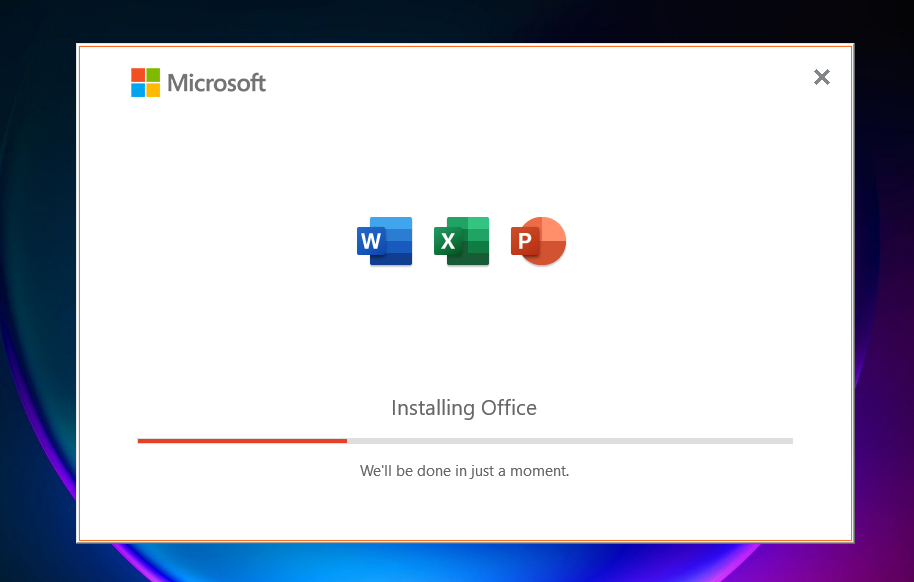Click the Microsoft four-square logo
The image size is (914, 582).
click(x=145, y=82)
